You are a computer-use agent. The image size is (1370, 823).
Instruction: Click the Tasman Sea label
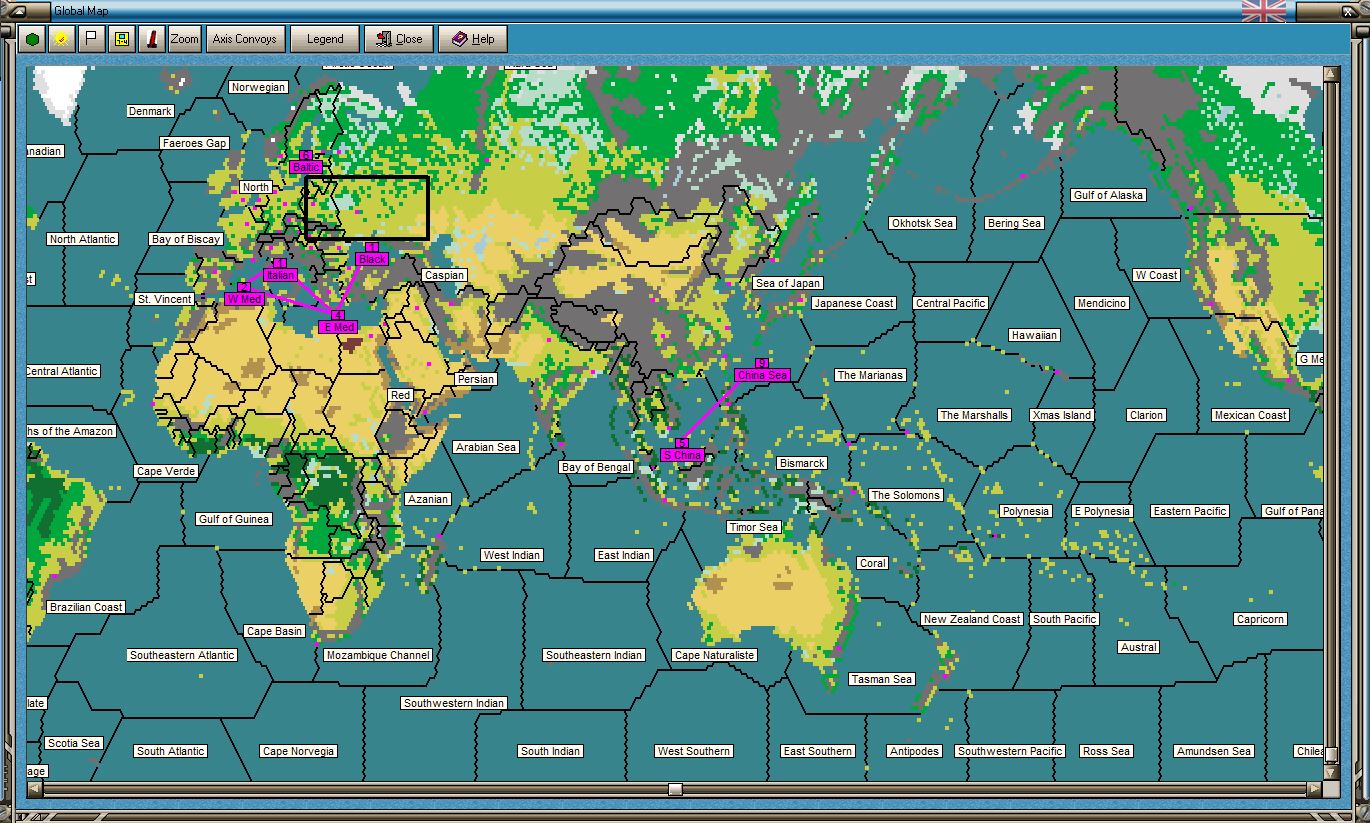[882, 679]
